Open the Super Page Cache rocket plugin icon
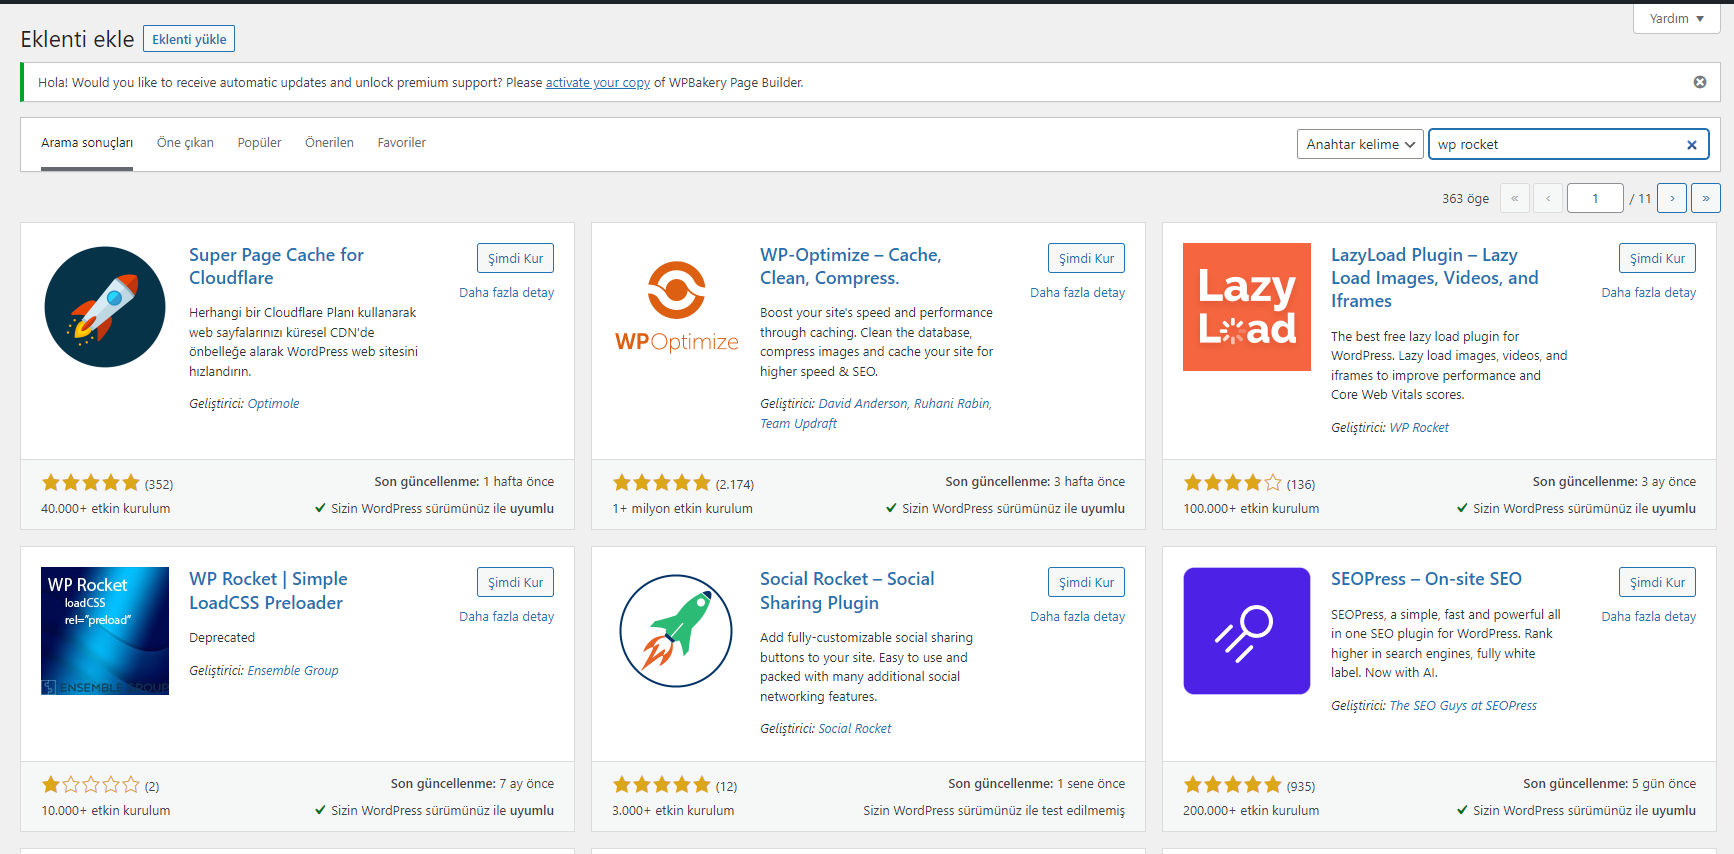Viewport: 1734px width, 854px height. (105, 307)
